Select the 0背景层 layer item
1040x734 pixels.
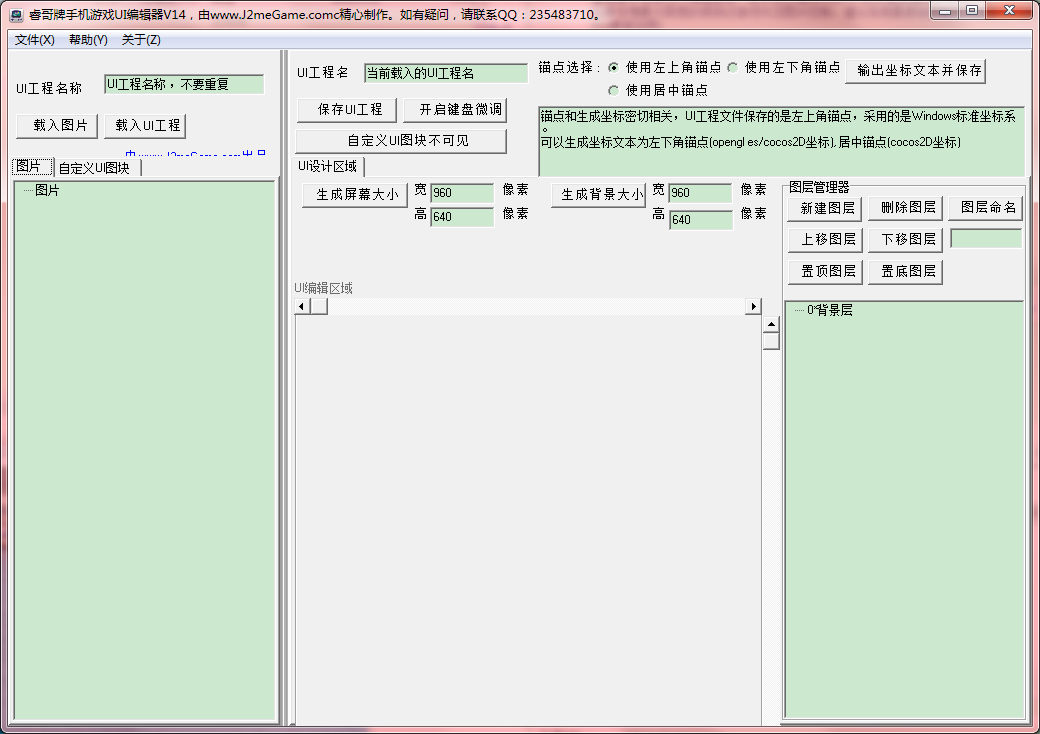(830, 310)
